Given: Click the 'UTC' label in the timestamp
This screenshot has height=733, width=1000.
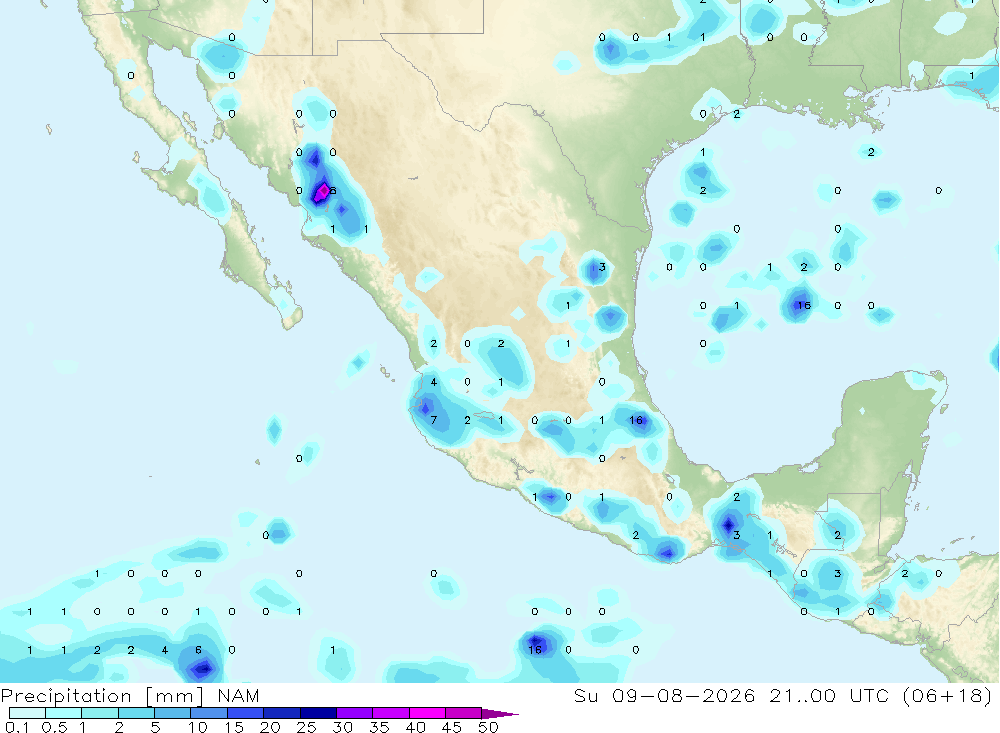Looking at the screenshot, I should pyautogui.click(x=869, y=695).
